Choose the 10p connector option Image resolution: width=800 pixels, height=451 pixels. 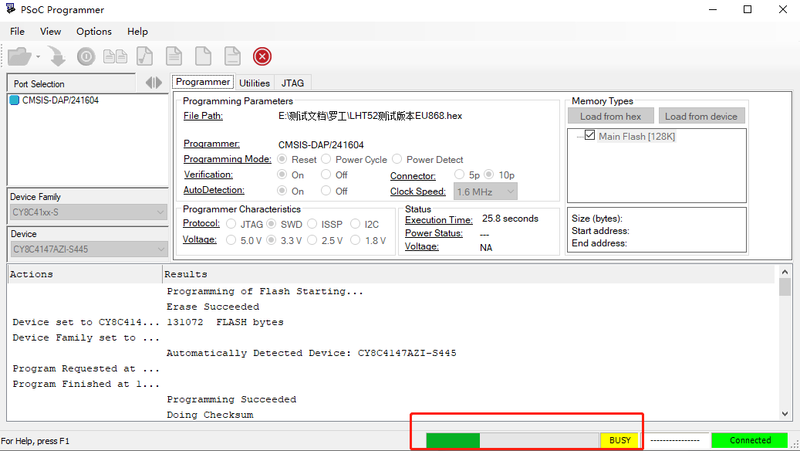pyautogui.click(x=489, y=174)
